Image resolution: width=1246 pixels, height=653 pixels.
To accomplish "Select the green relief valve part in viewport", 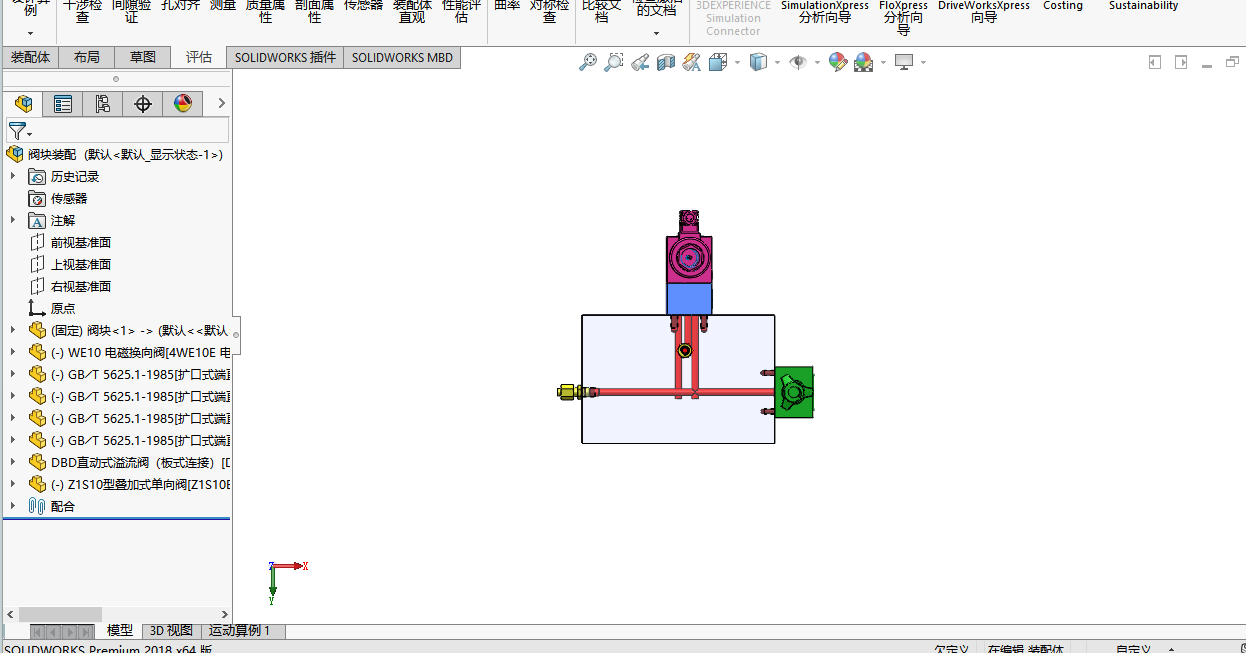I will click(794, 392).
